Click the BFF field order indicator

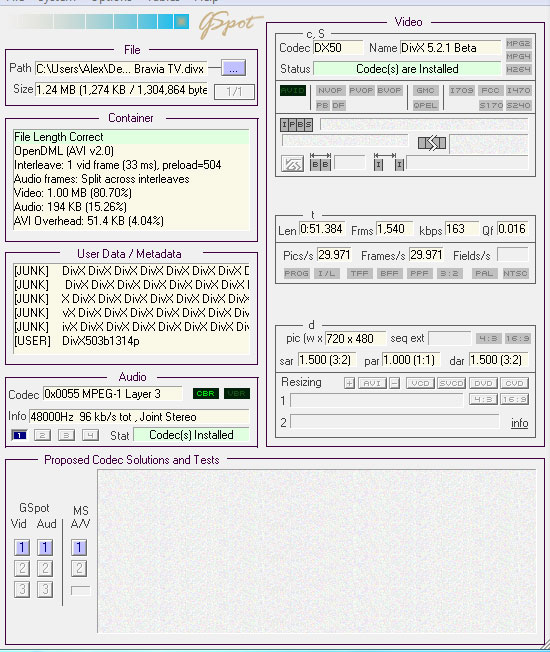[390, 273]
